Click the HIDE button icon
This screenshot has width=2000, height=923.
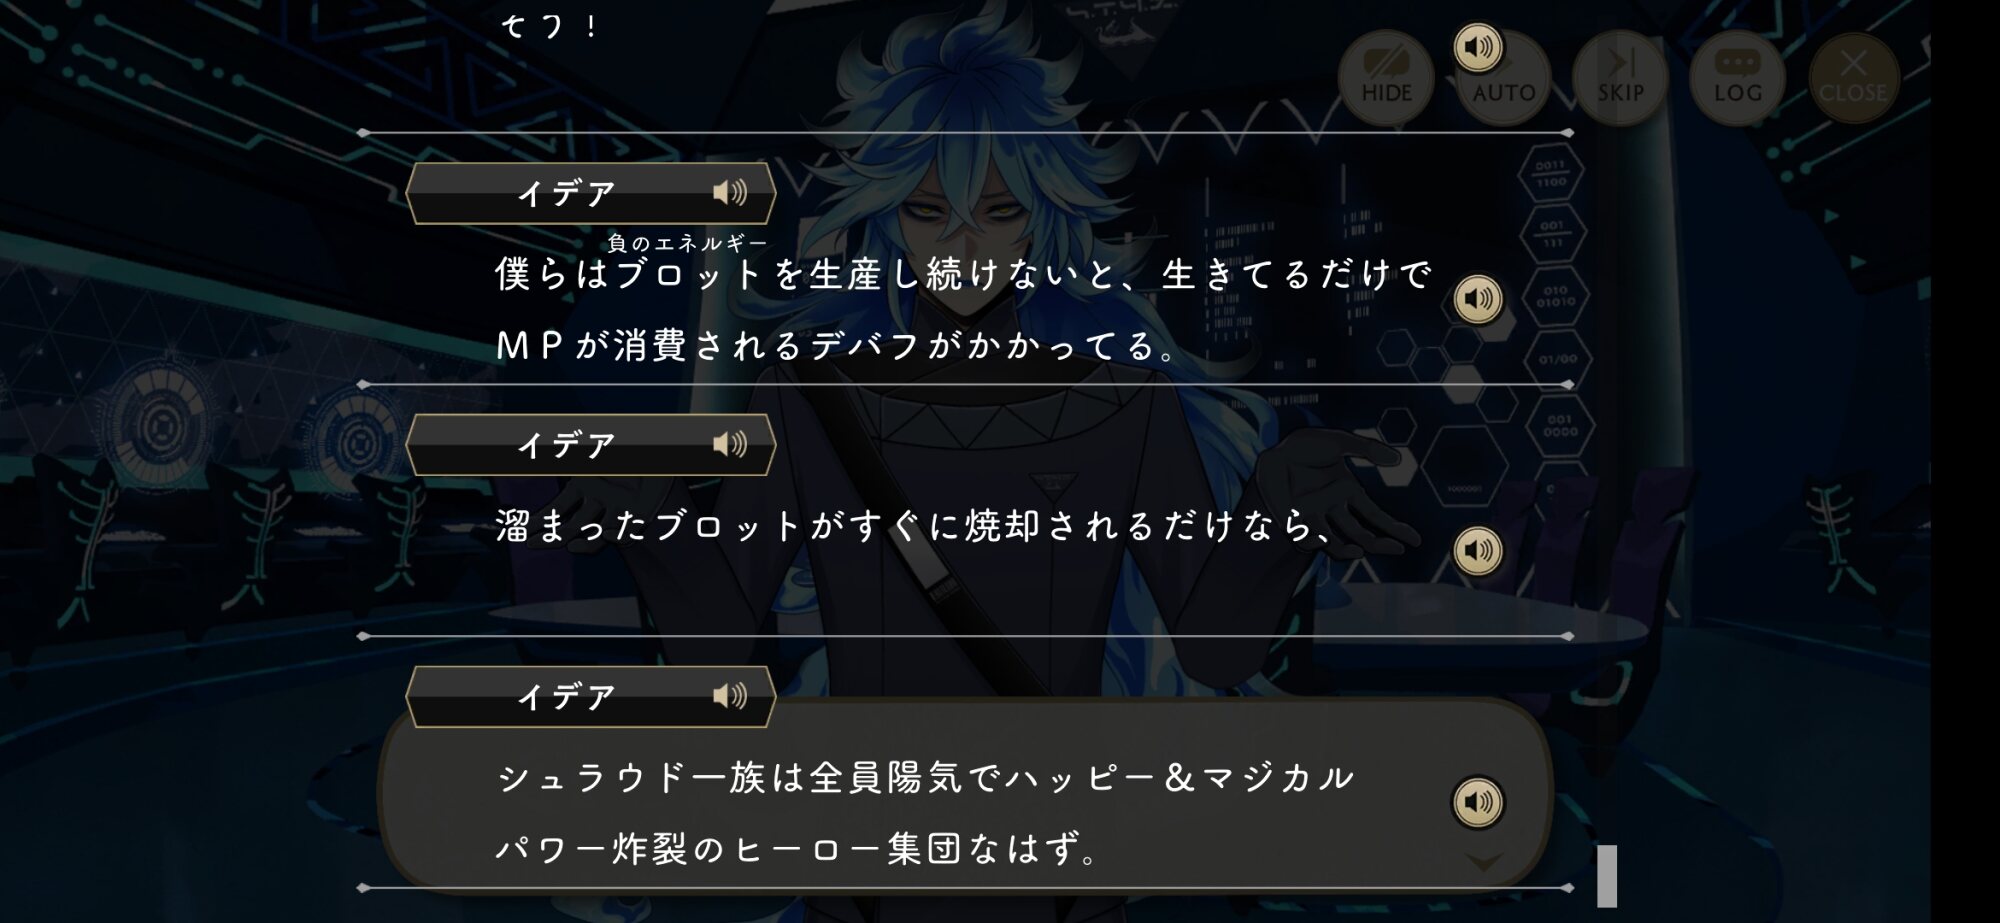(1386, 78)
